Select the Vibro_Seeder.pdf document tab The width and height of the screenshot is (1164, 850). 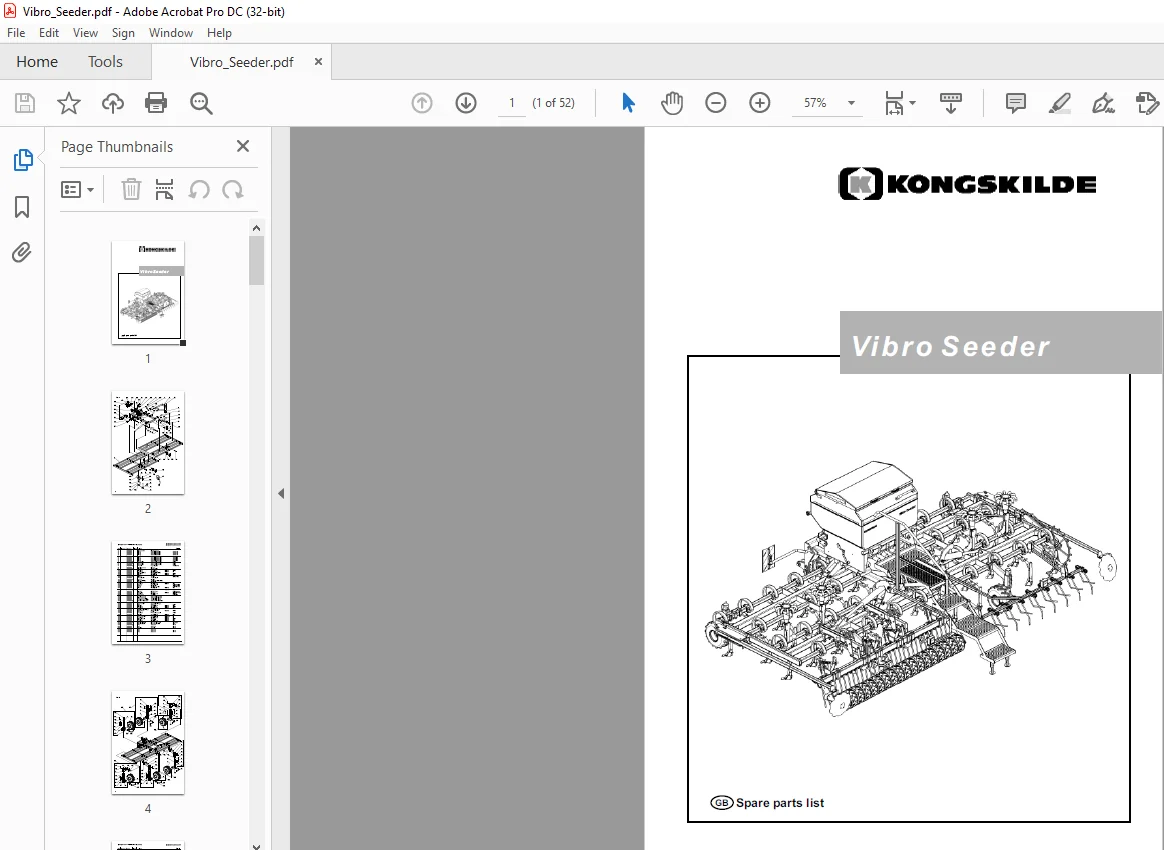pyautogui.click(x=241, y=62)
